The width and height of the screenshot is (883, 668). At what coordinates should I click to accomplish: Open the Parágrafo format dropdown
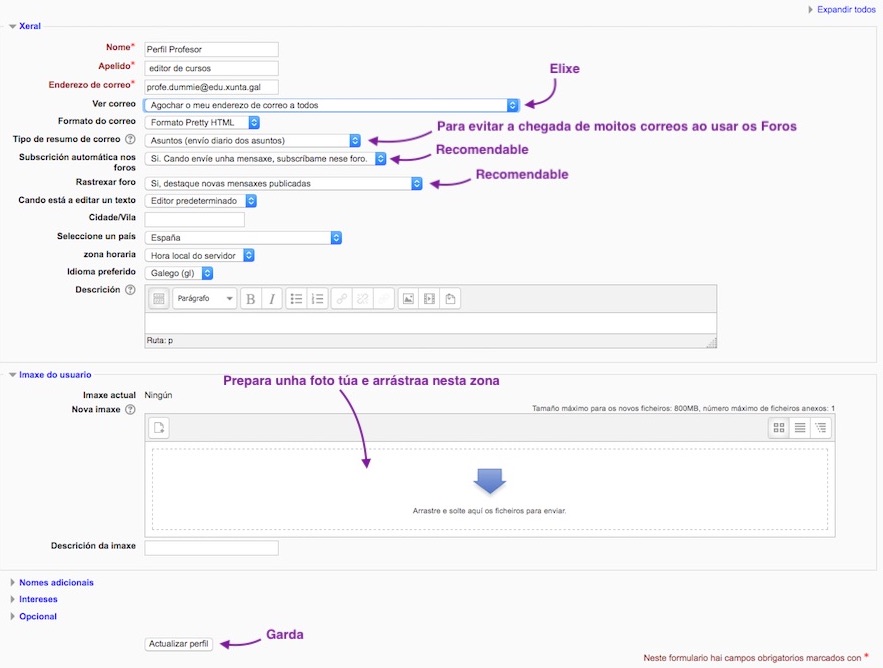[x=205, y=299]
